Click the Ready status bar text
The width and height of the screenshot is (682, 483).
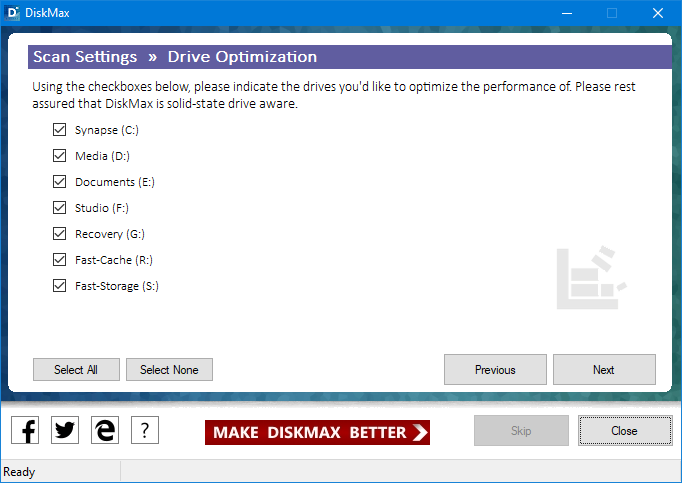19,472
